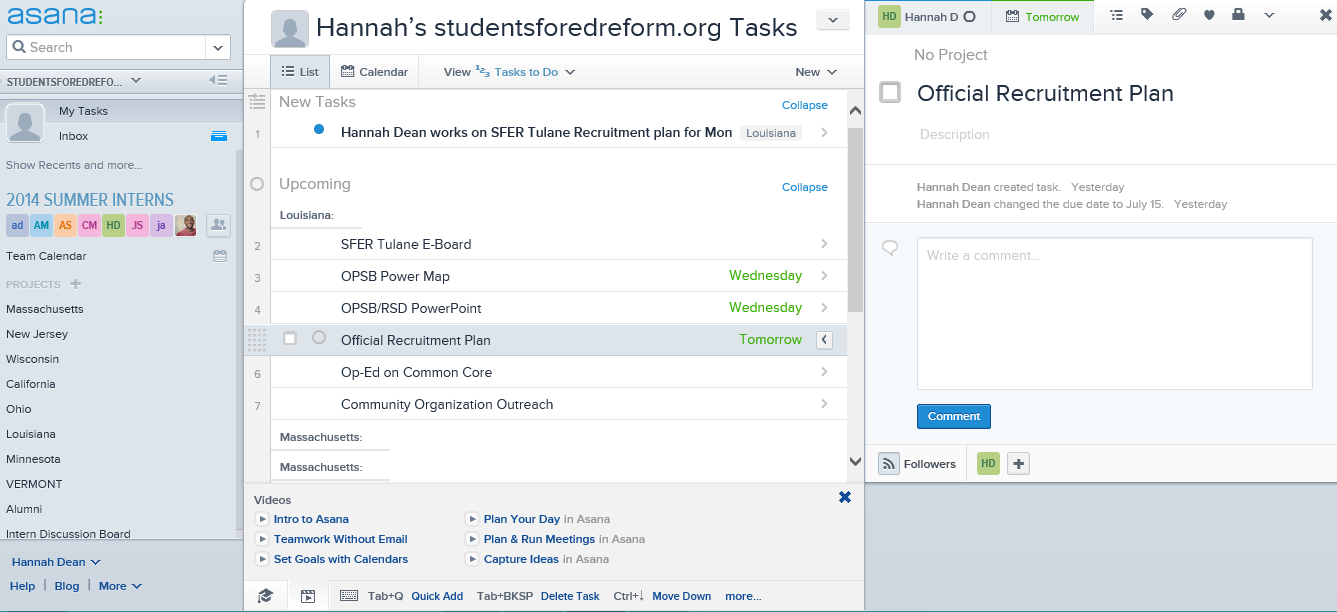Click the 'ad' team member avatar
Screen dimensions: 1337x612
[17, 226]
